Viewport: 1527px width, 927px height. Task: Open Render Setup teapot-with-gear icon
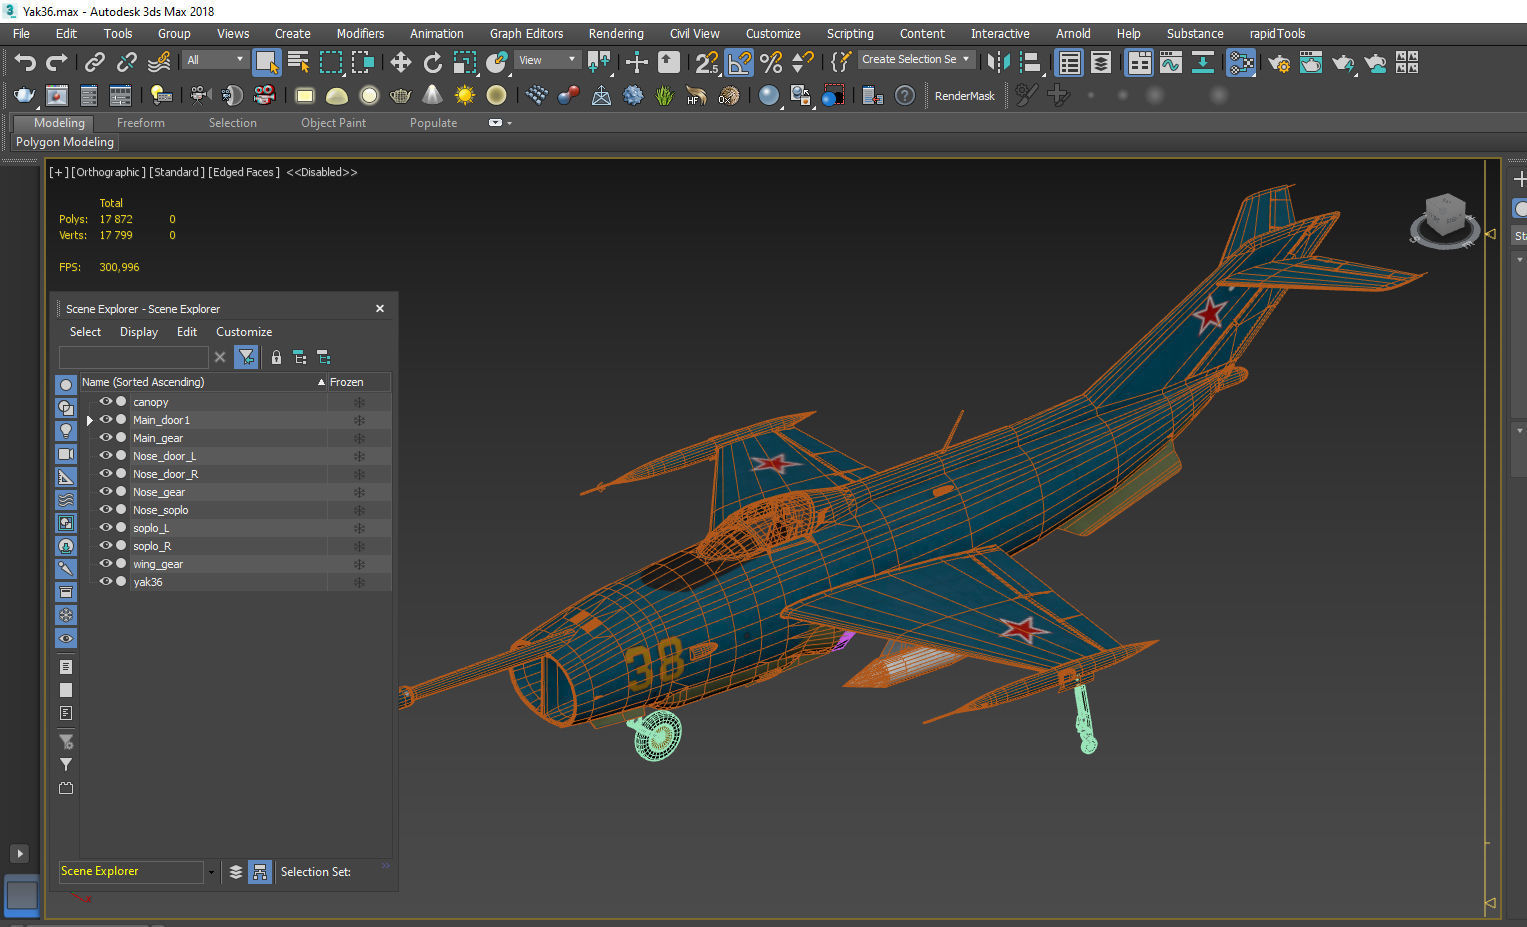[1279, 63]
